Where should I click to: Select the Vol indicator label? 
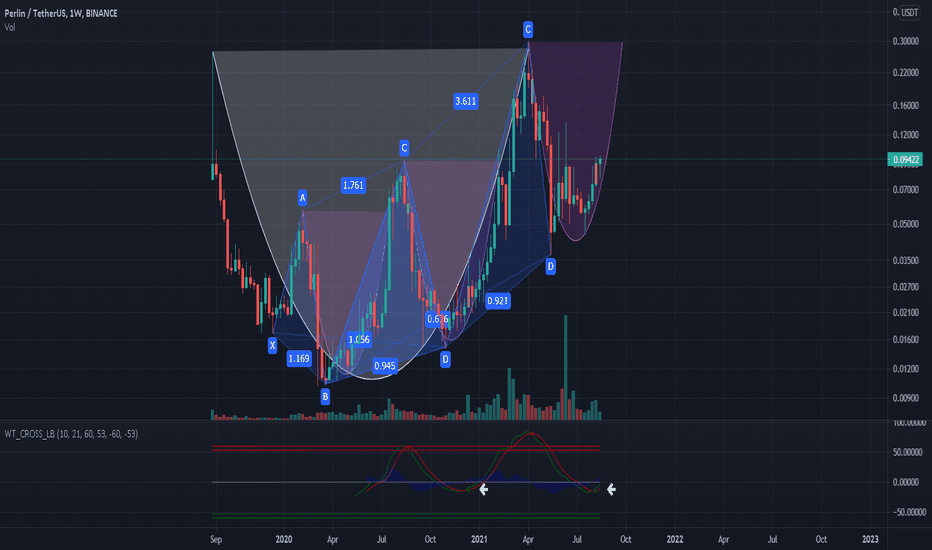coord(10,27)
